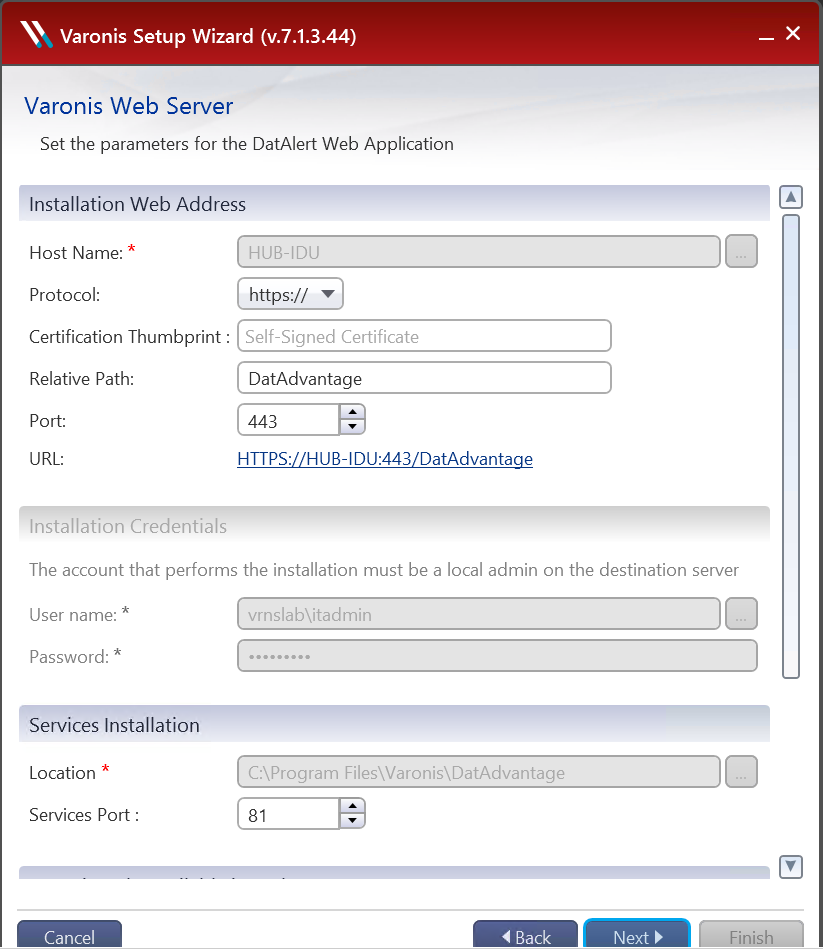The image size is (823, 949).
Task: Click the Password field
Action: click(497, 656)
